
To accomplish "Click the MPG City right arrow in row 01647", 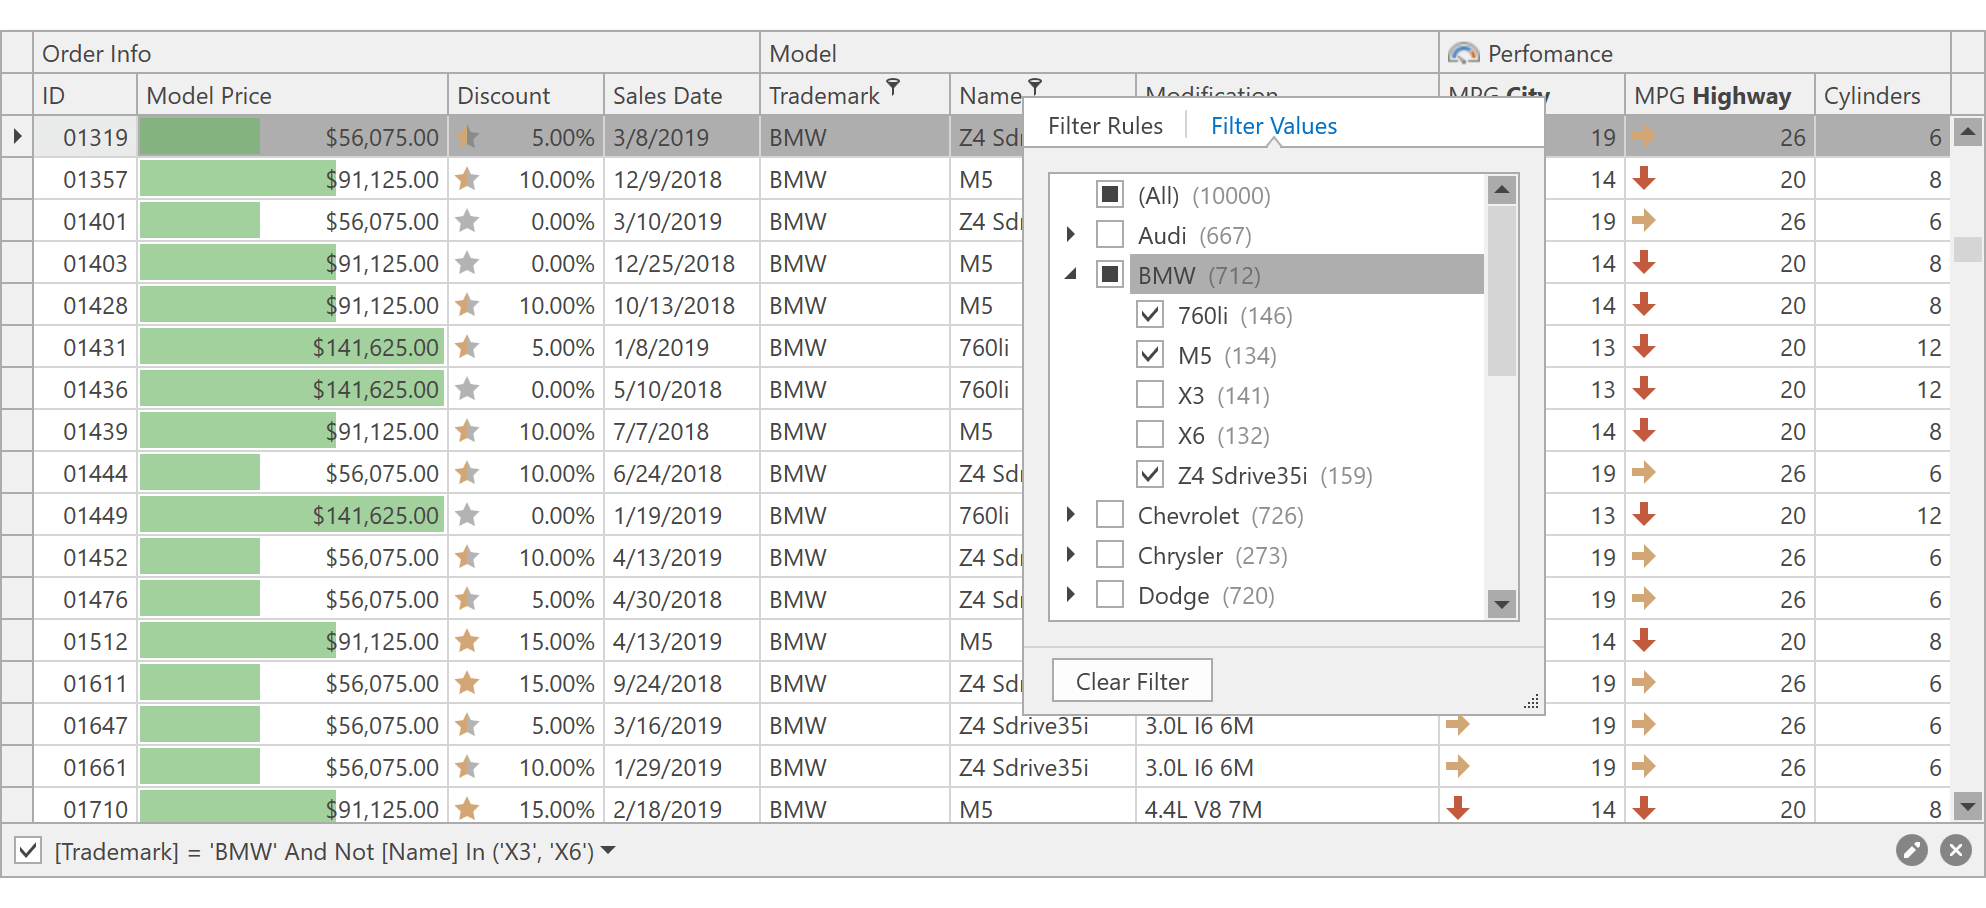I will coord(1458,725).
